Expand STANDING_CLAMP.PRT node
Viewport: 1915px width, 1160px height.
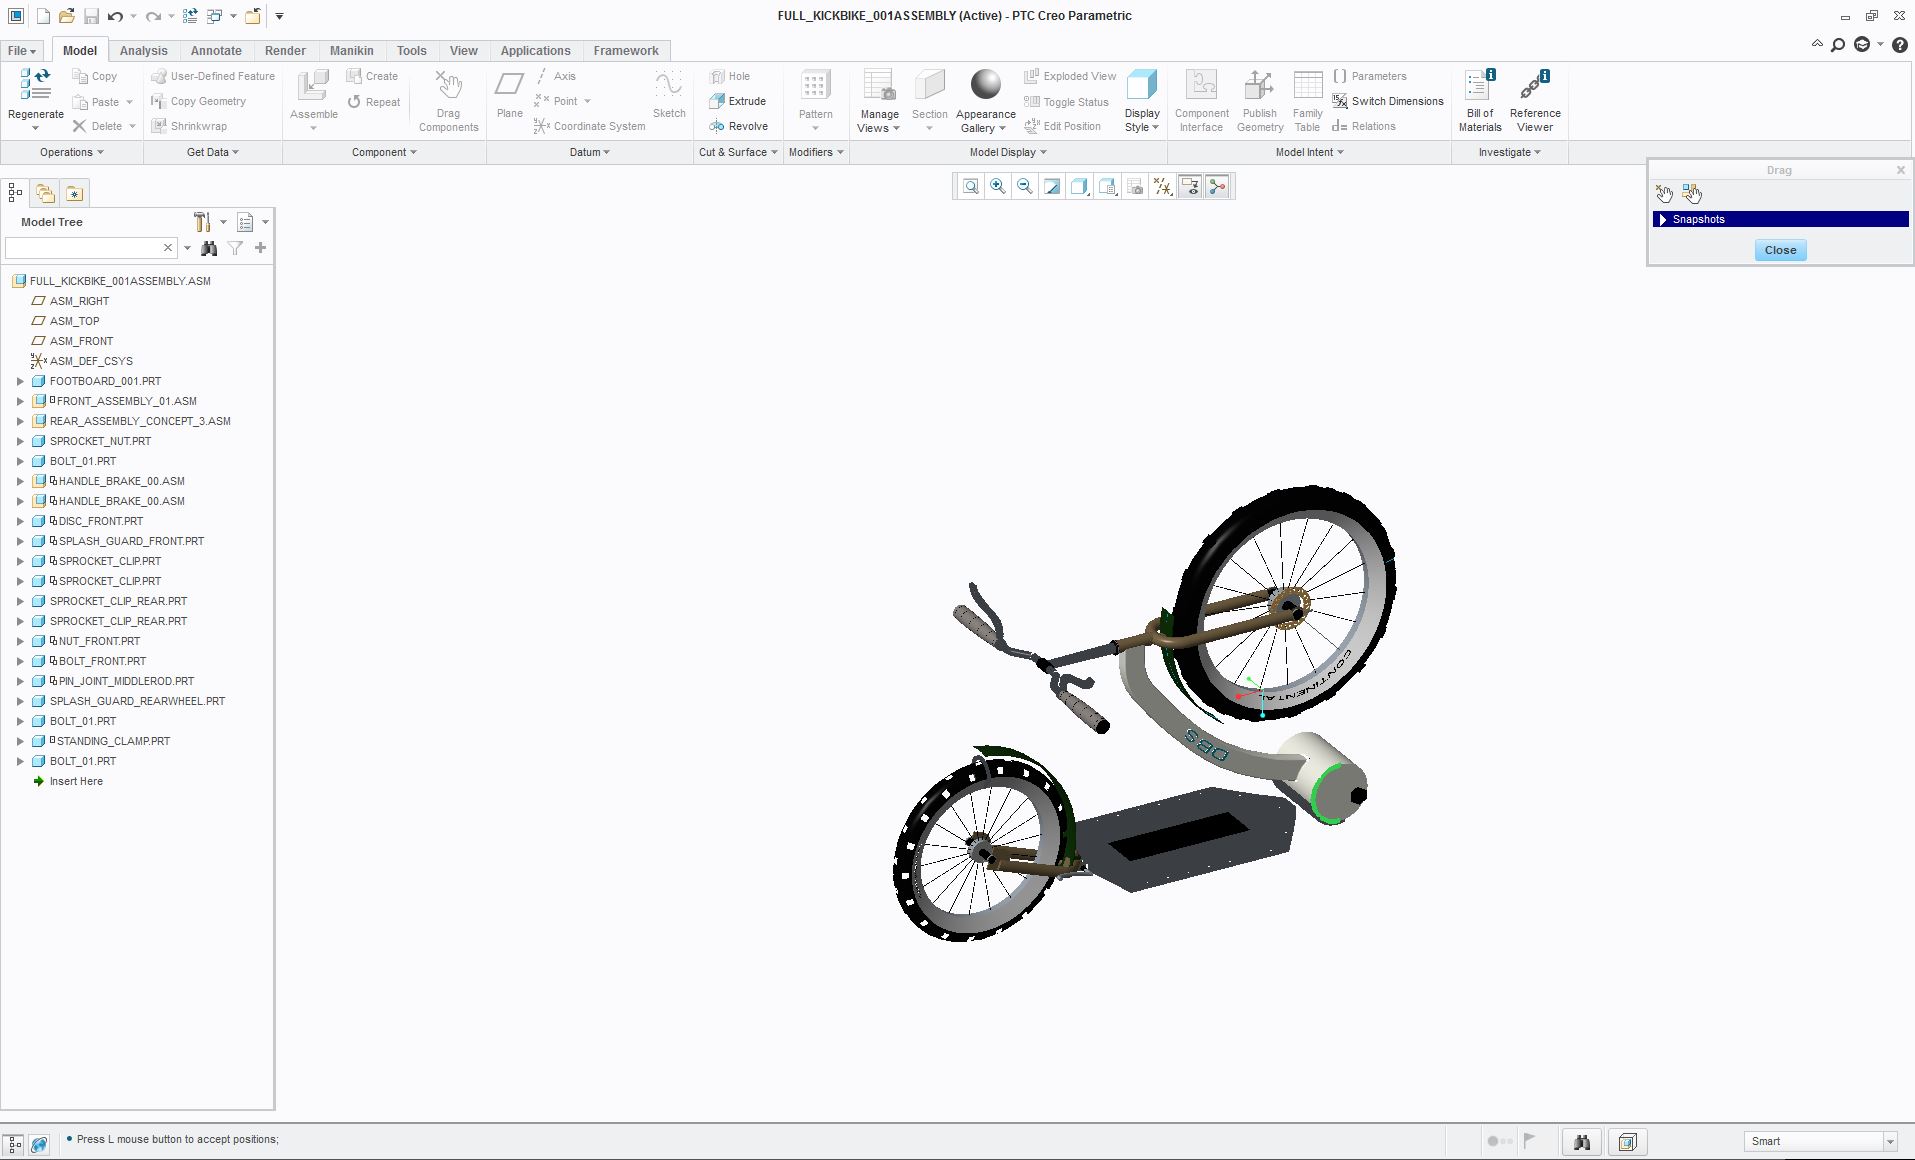click(x=20, y=741)
